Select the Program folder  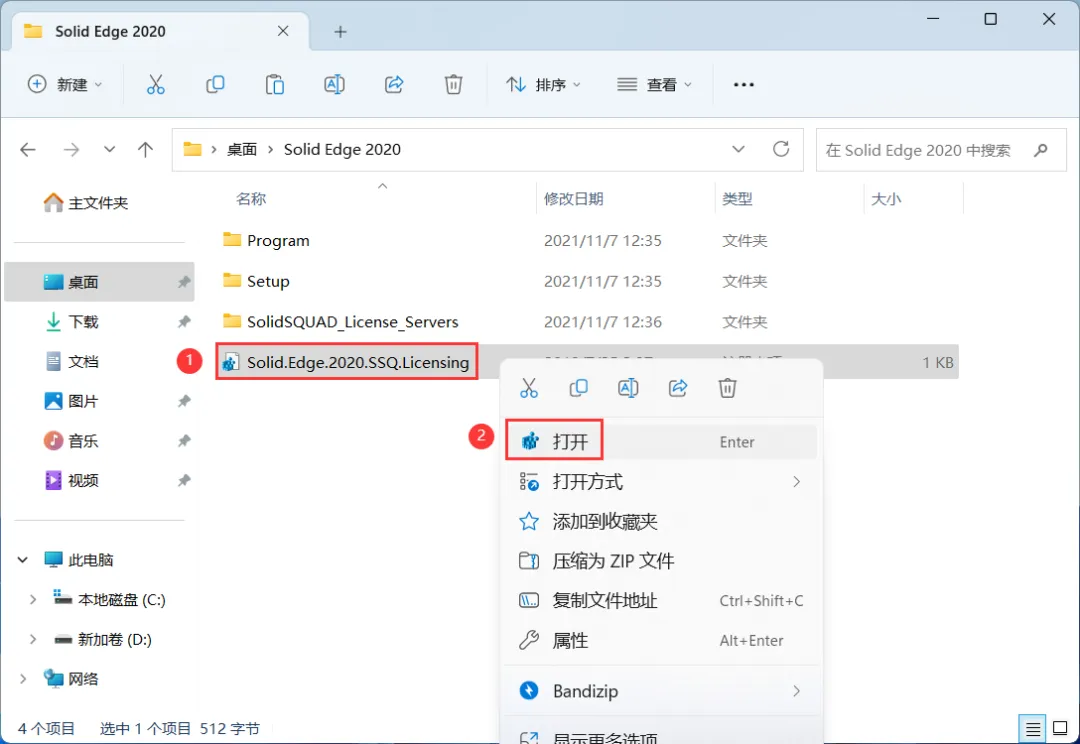point(278,240)
